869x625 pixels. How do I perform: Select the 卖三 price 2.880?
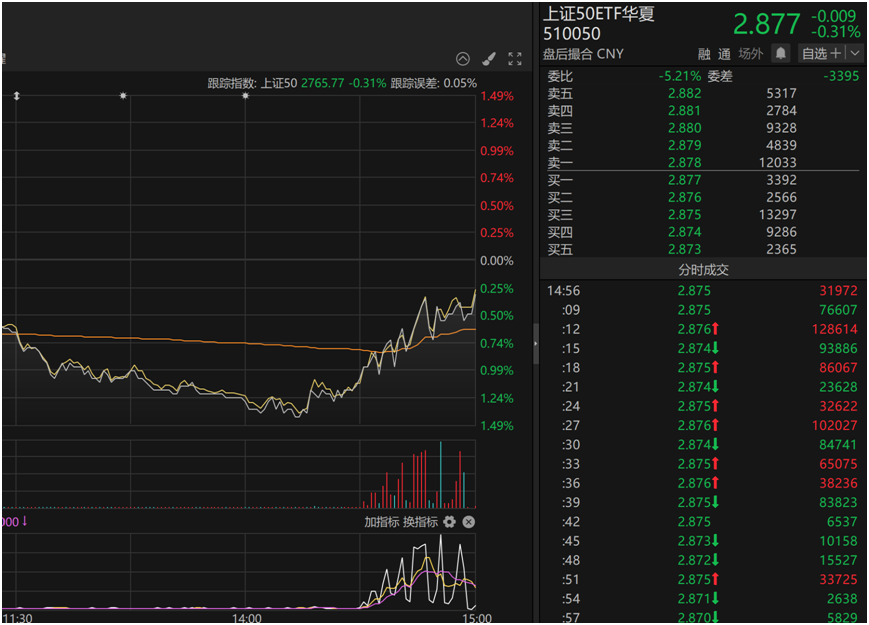click(x=684, y=128)
